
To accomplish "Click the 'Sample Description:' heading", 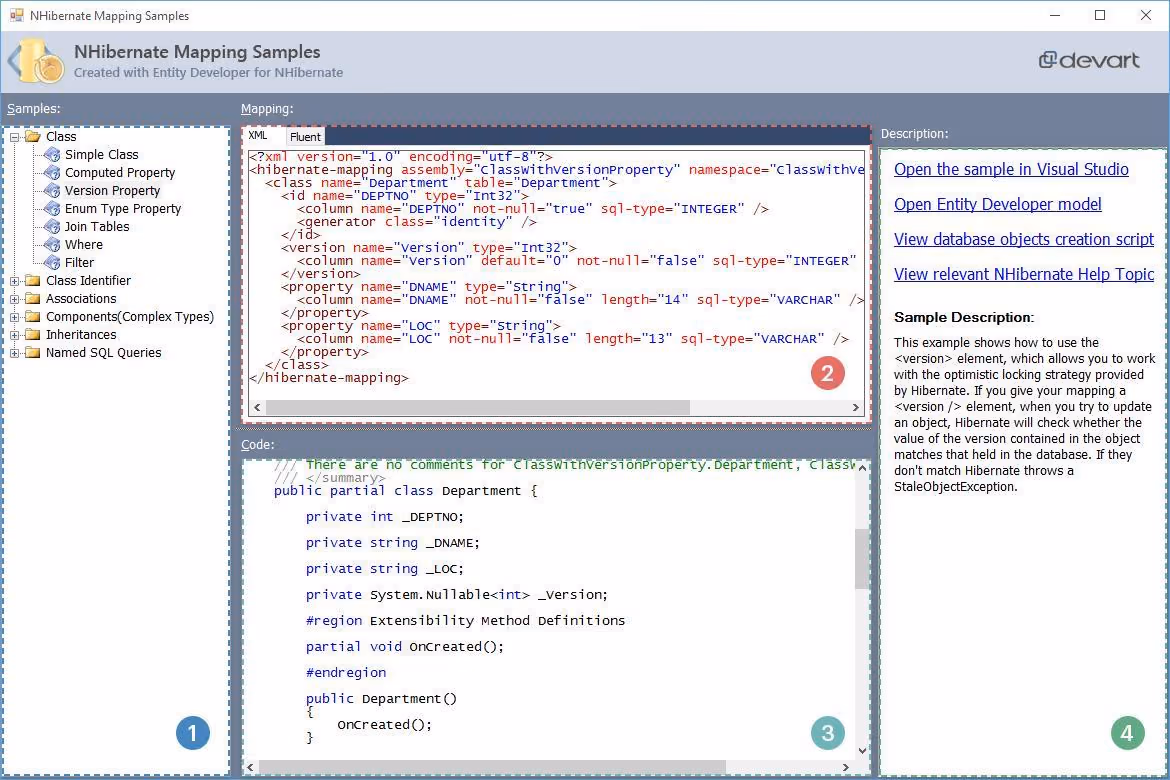I will pos(964,317).
